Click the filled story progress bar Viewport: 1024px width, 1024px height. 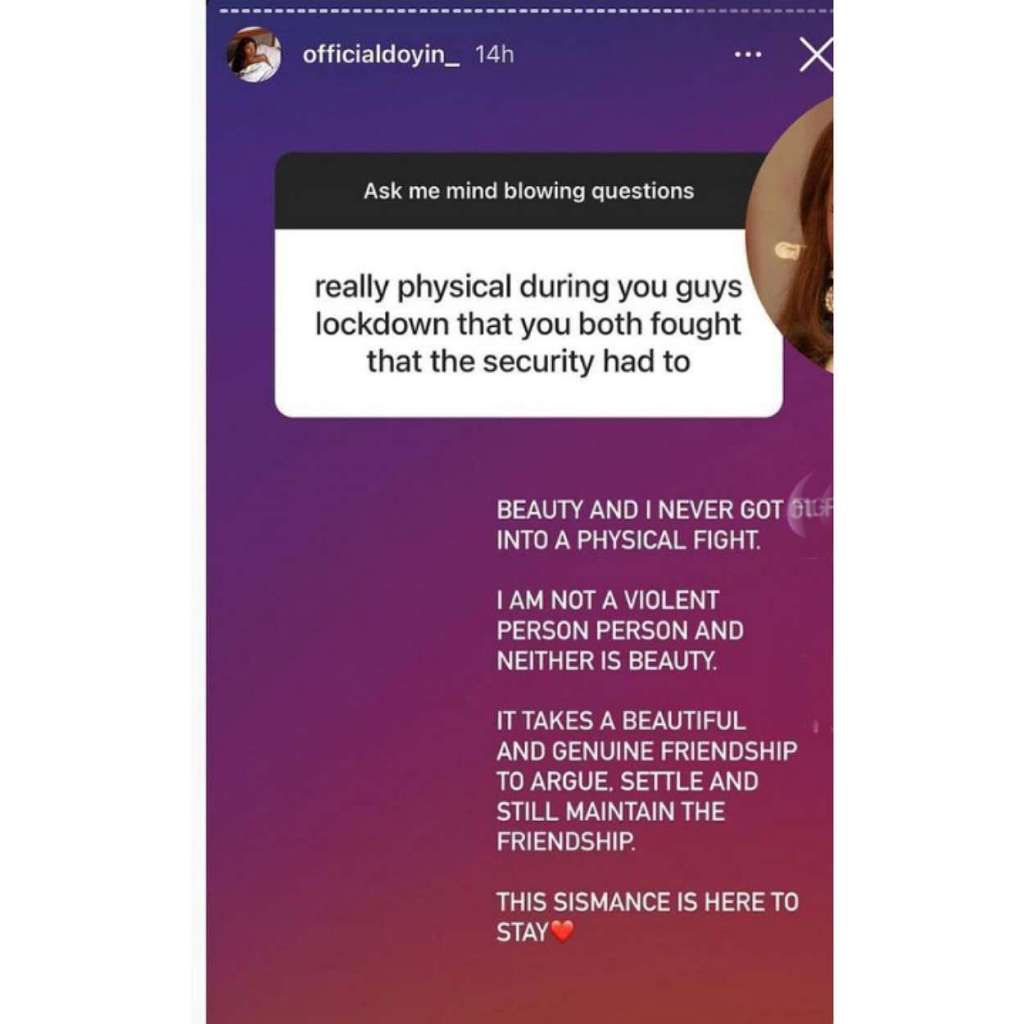[x=454, y=11]
